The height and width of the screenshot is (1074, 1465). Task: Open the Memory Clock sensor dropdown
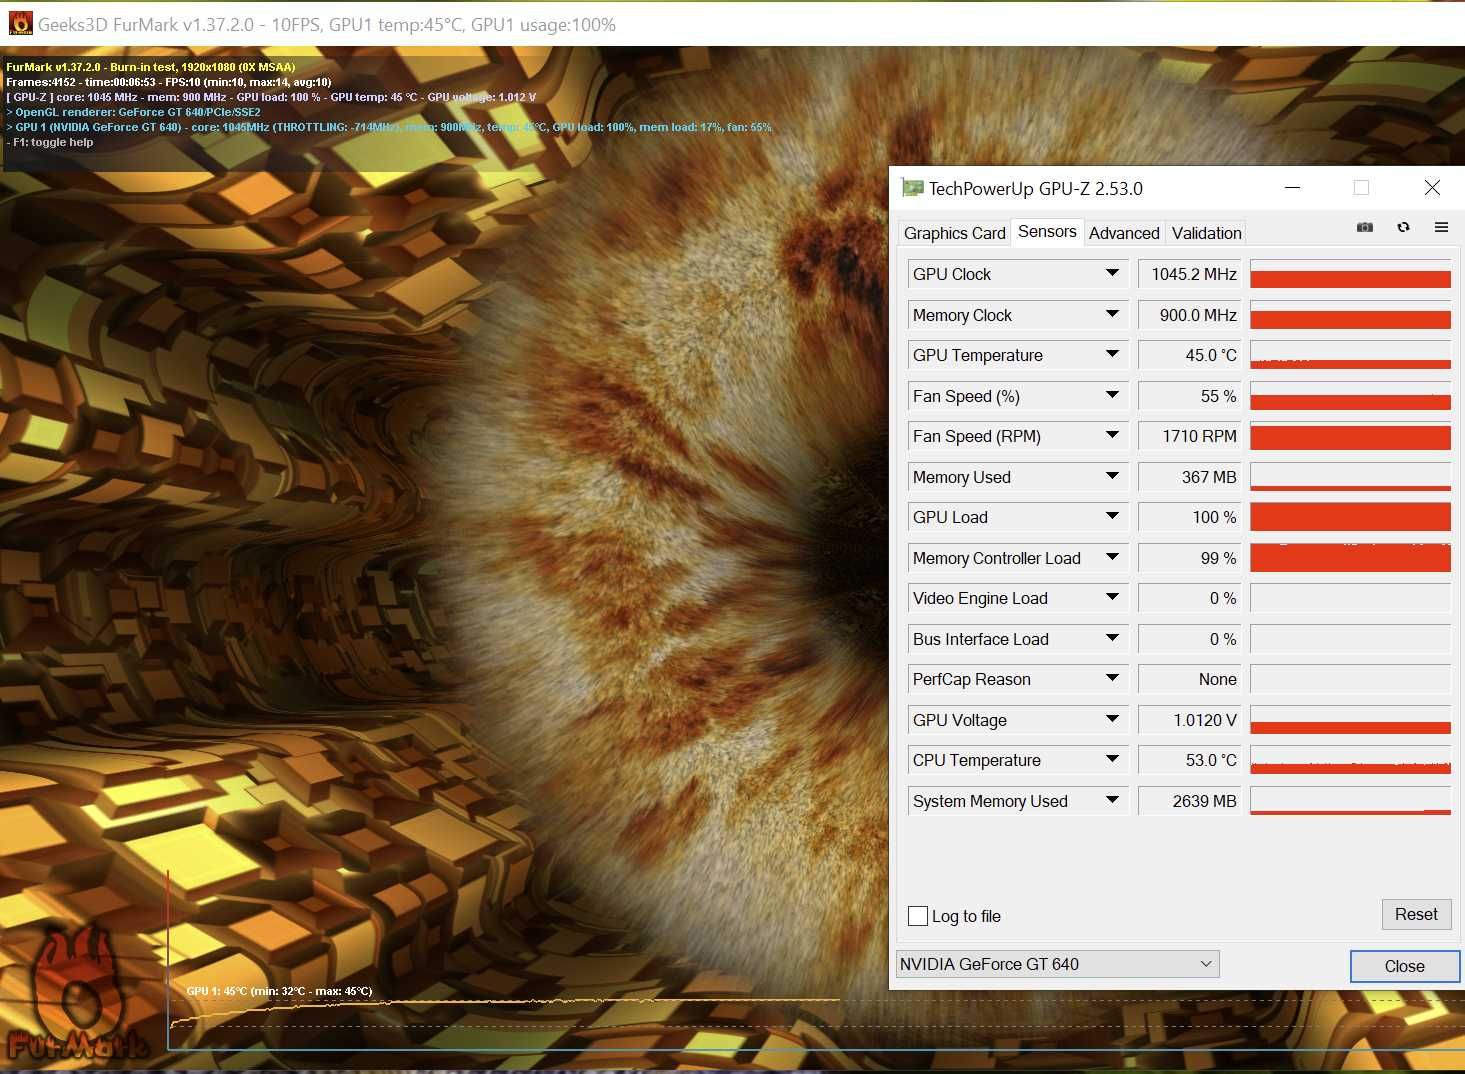[1112, 314]
